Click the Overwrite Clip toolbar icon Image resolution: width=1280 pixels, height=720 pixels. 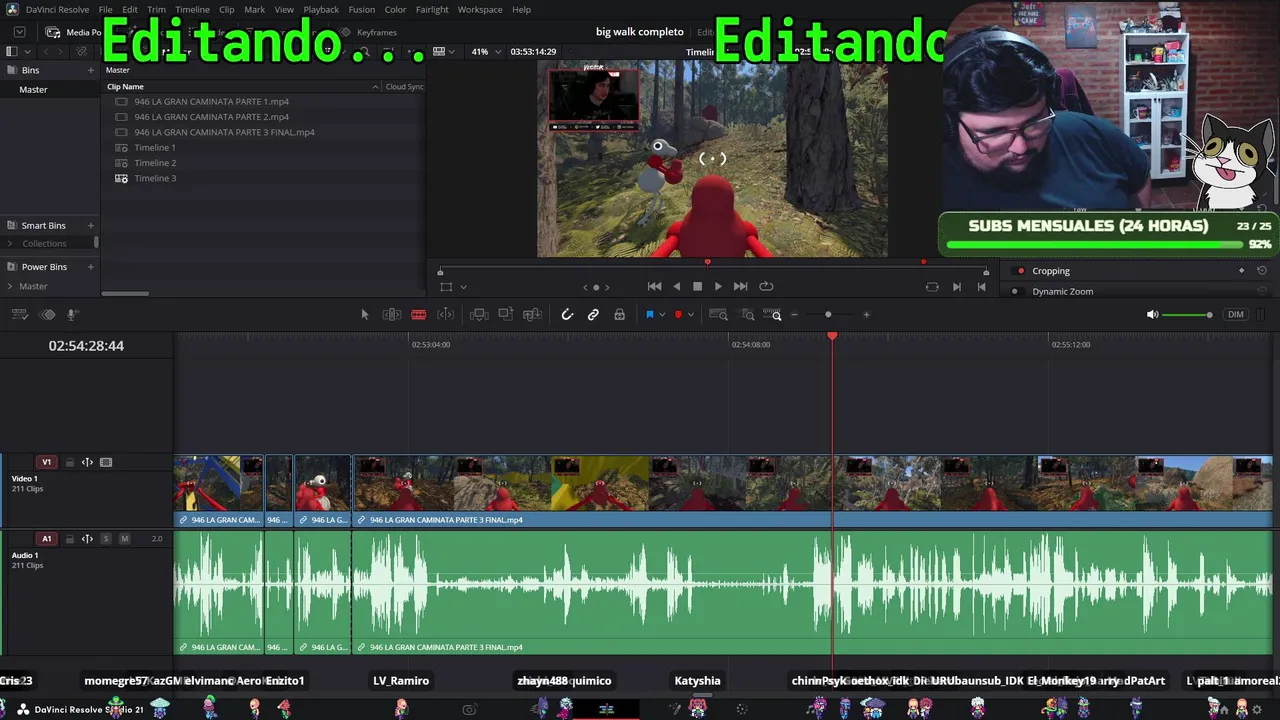point(506,315)
